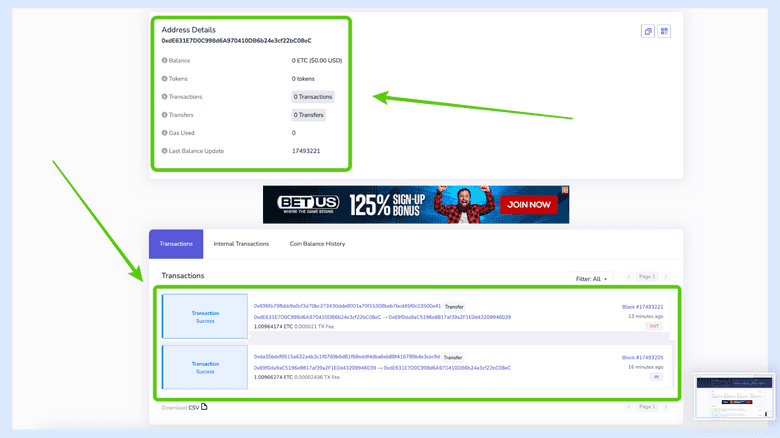Screen dimensions: 780x438
Task: Go to previous page using top pagination arrow
Action: pos(629,276)
